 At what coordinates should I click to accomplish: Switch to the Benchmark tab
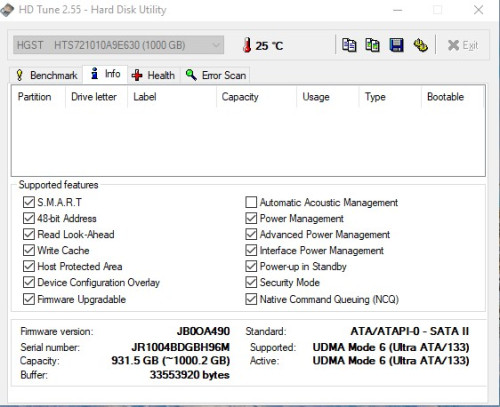(x=47, y=75)
